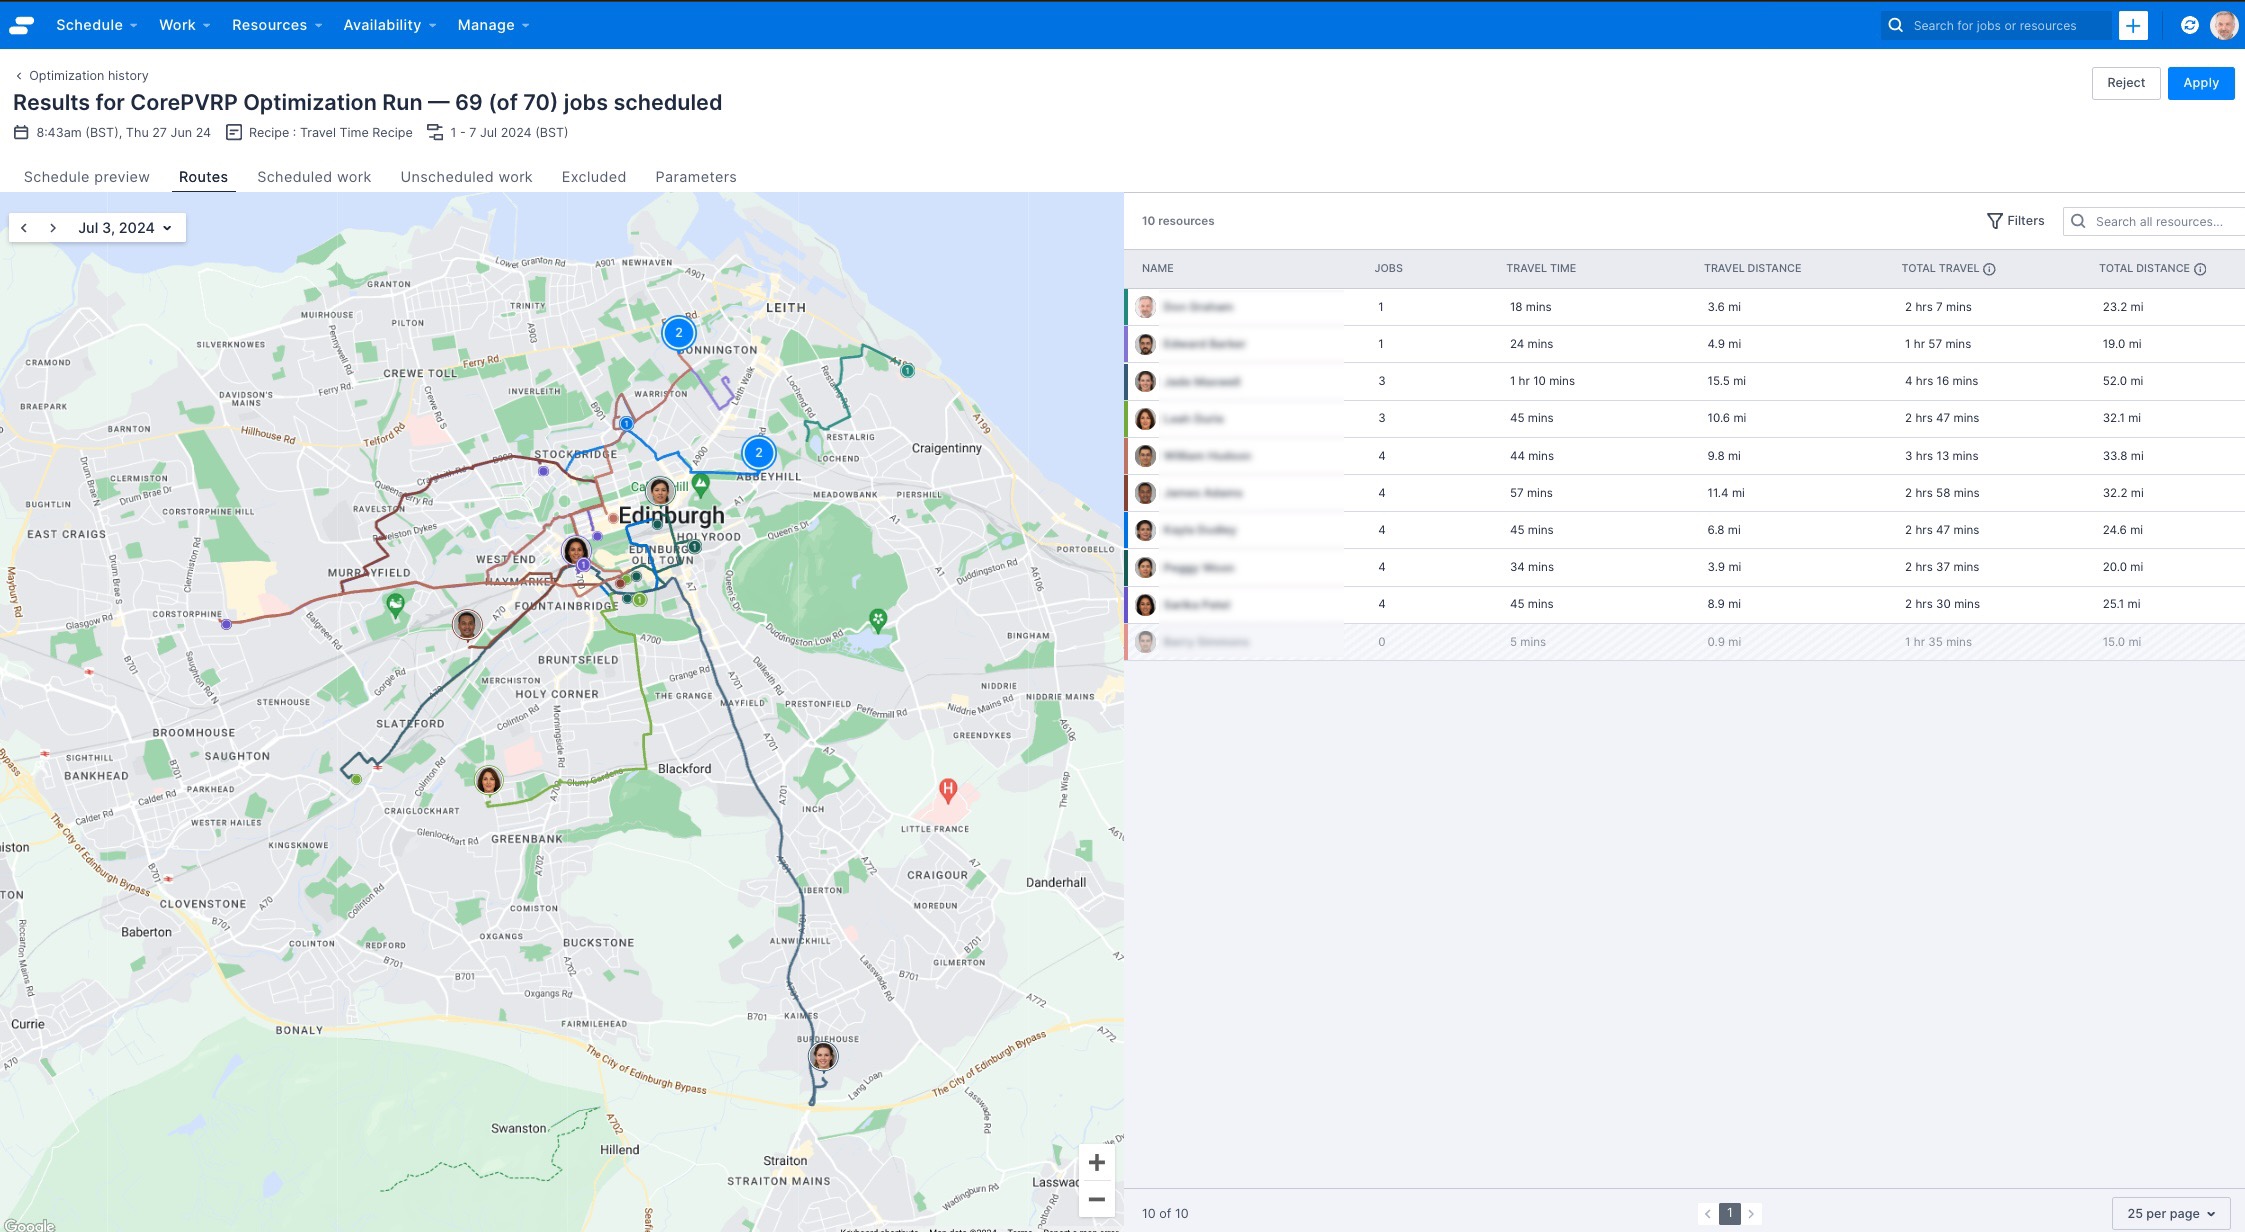The width and height of the screenshot is (2245, 1232).
Task: Apply the optimization run results
Action: [x=2200, y=83]
